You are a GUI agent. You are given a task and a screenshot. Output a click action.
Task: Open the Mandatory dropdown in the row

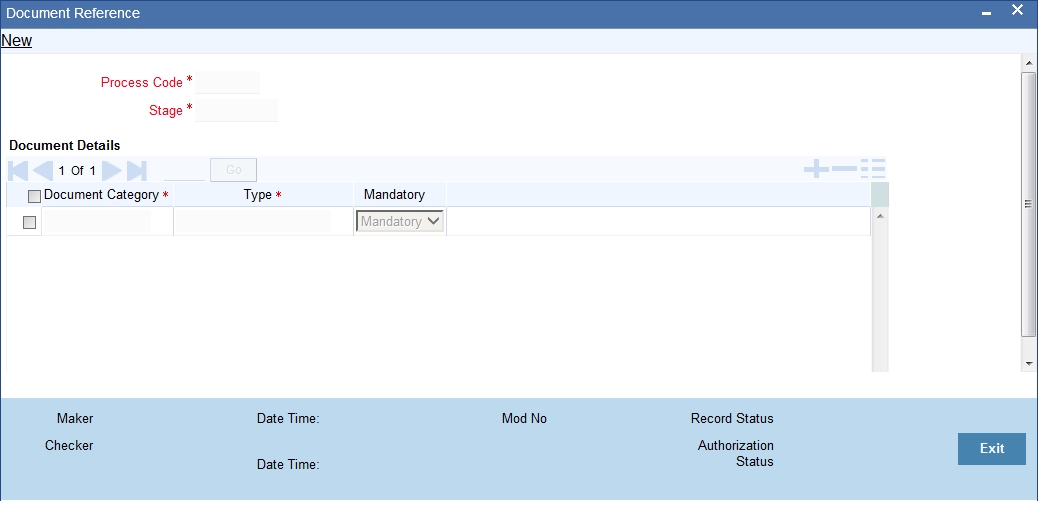coord(400,221)
